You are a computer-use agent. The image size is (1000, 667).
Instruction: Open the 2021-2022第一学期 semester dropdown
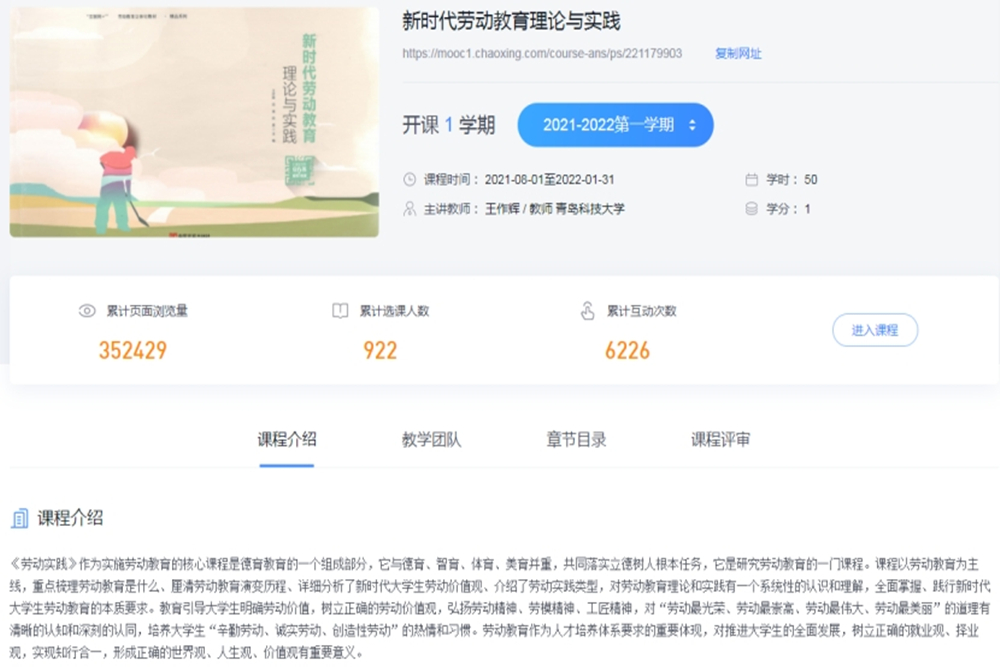click(x=615, y=125)
